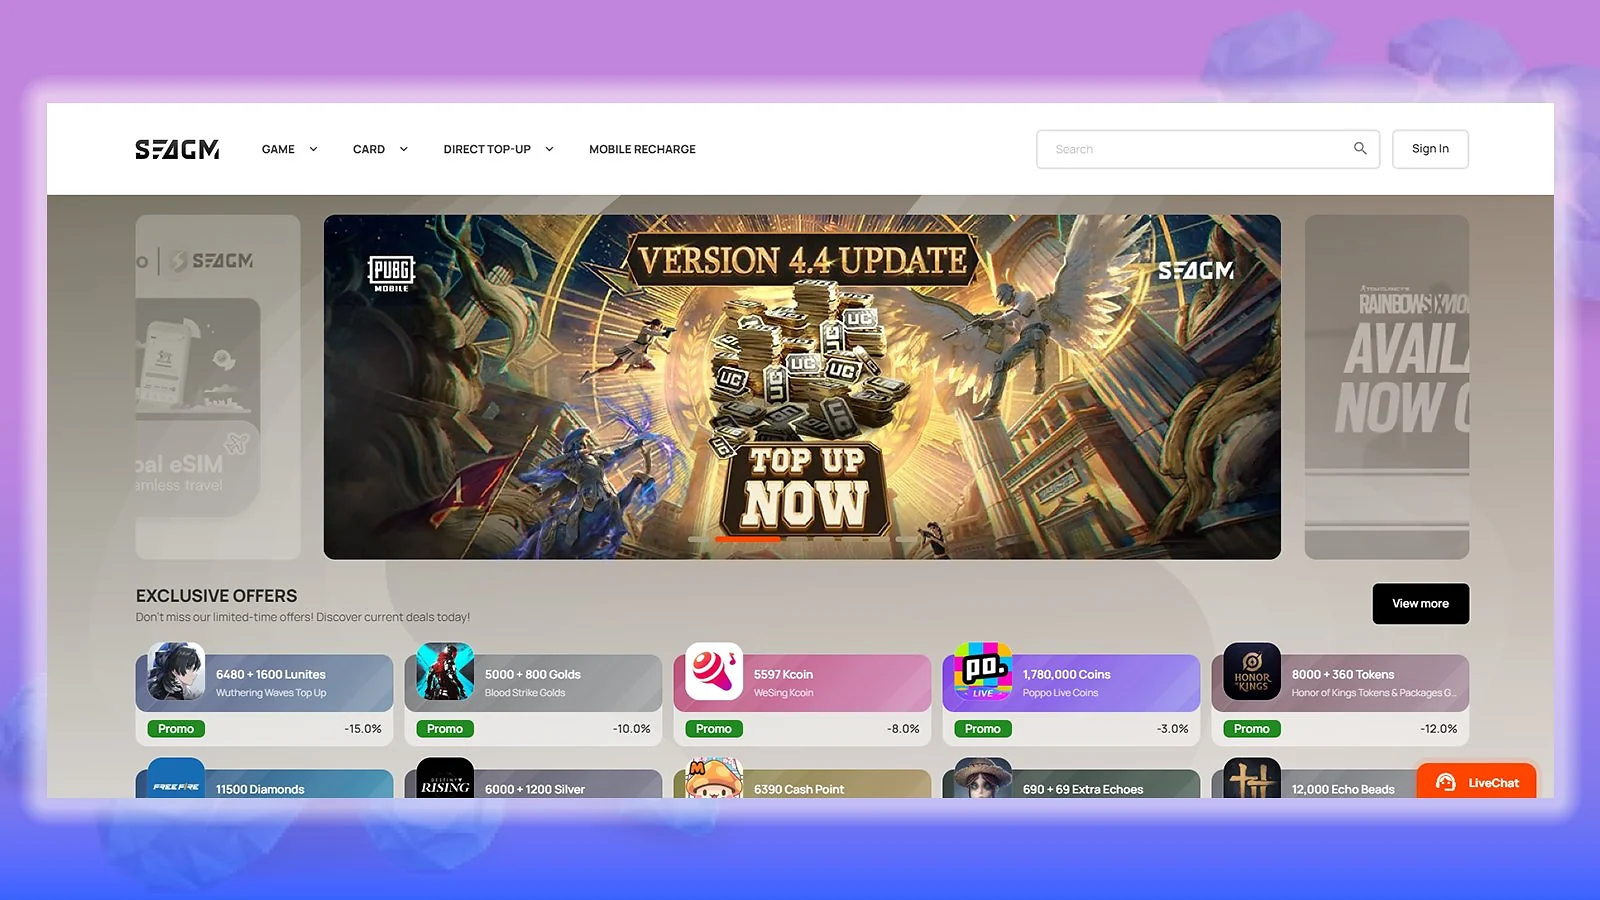Click the 'Poppo Live Coins' subtitle
The image size is (1600, 900).
pos(1060,693)
